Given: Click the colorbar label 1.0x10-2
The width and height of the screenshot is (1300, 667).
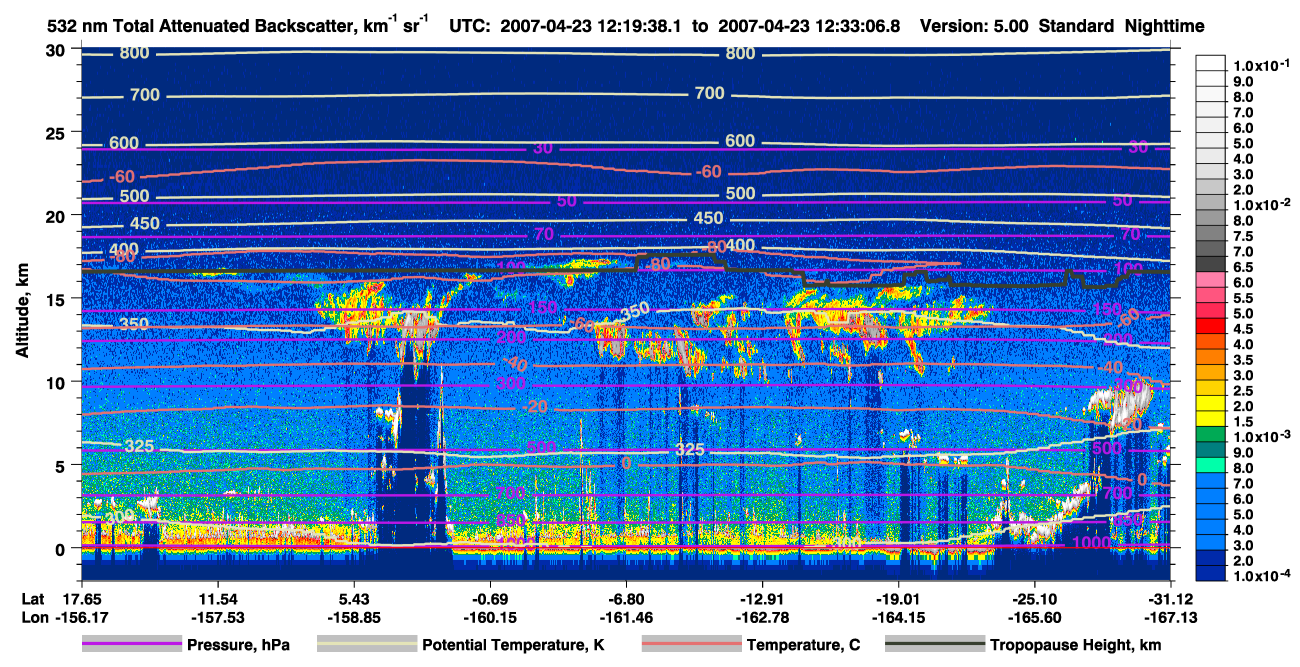Looking at the screenshot, I should tap(1260, 204).
